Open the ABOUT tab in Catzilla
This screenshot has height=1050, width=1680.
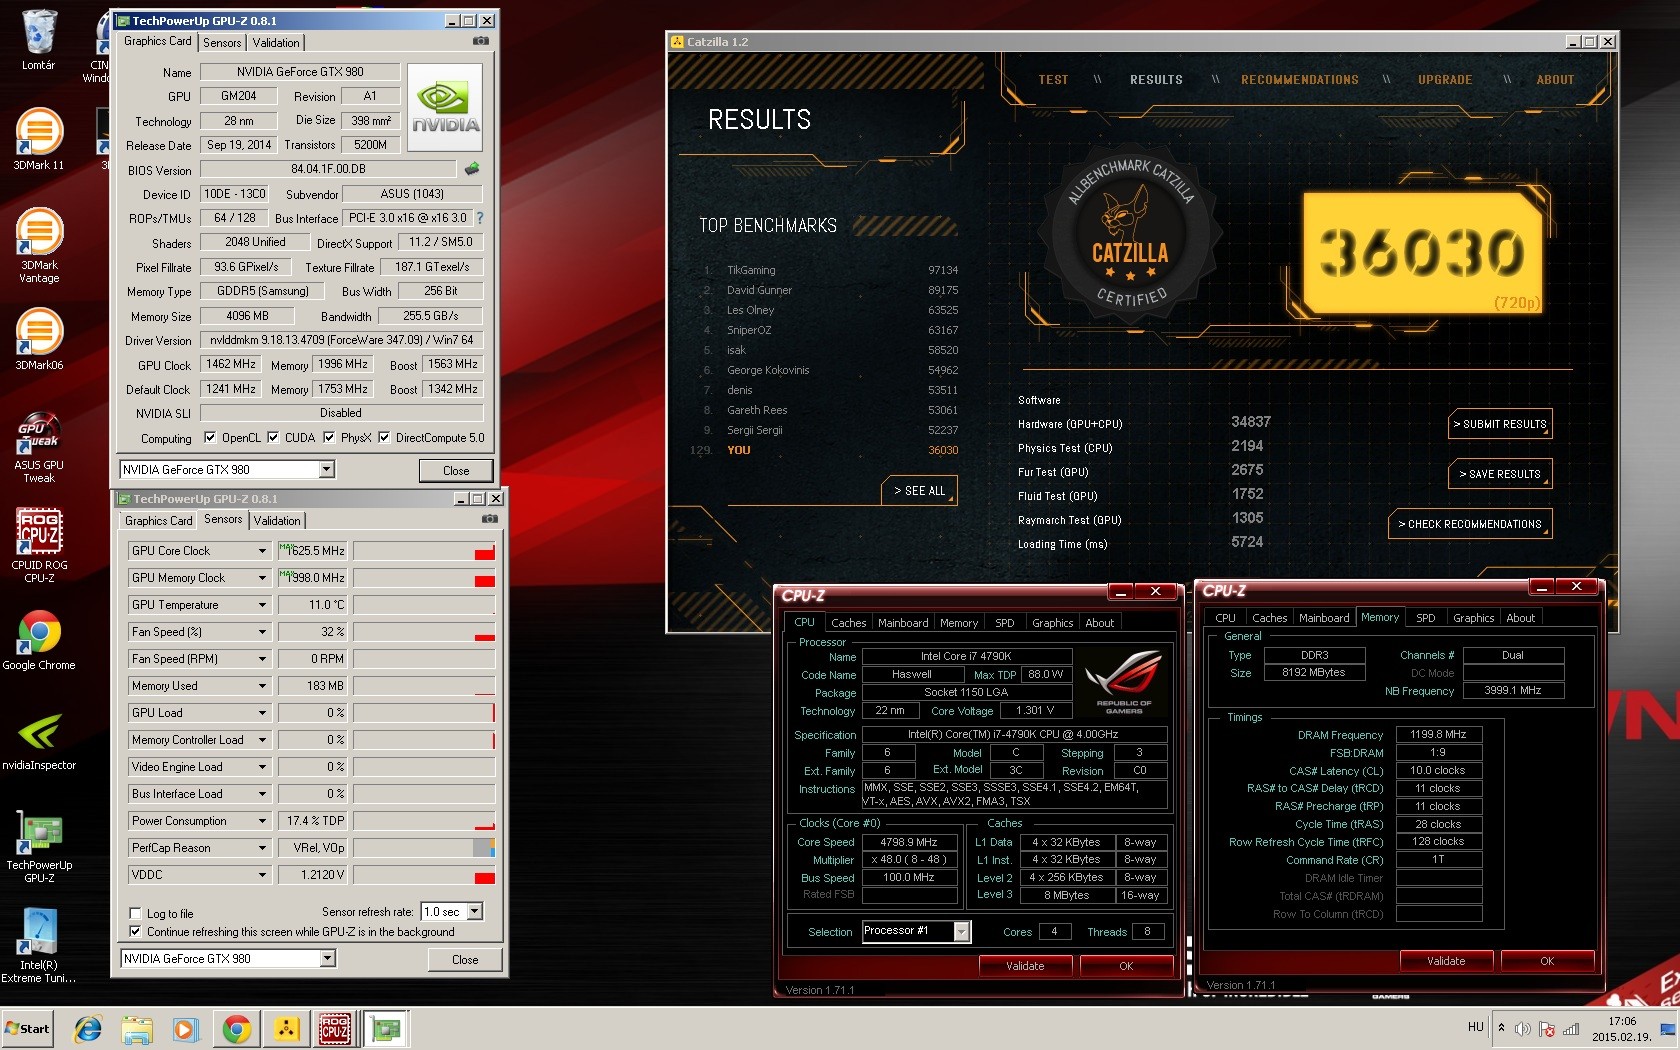pos(1555,80)
